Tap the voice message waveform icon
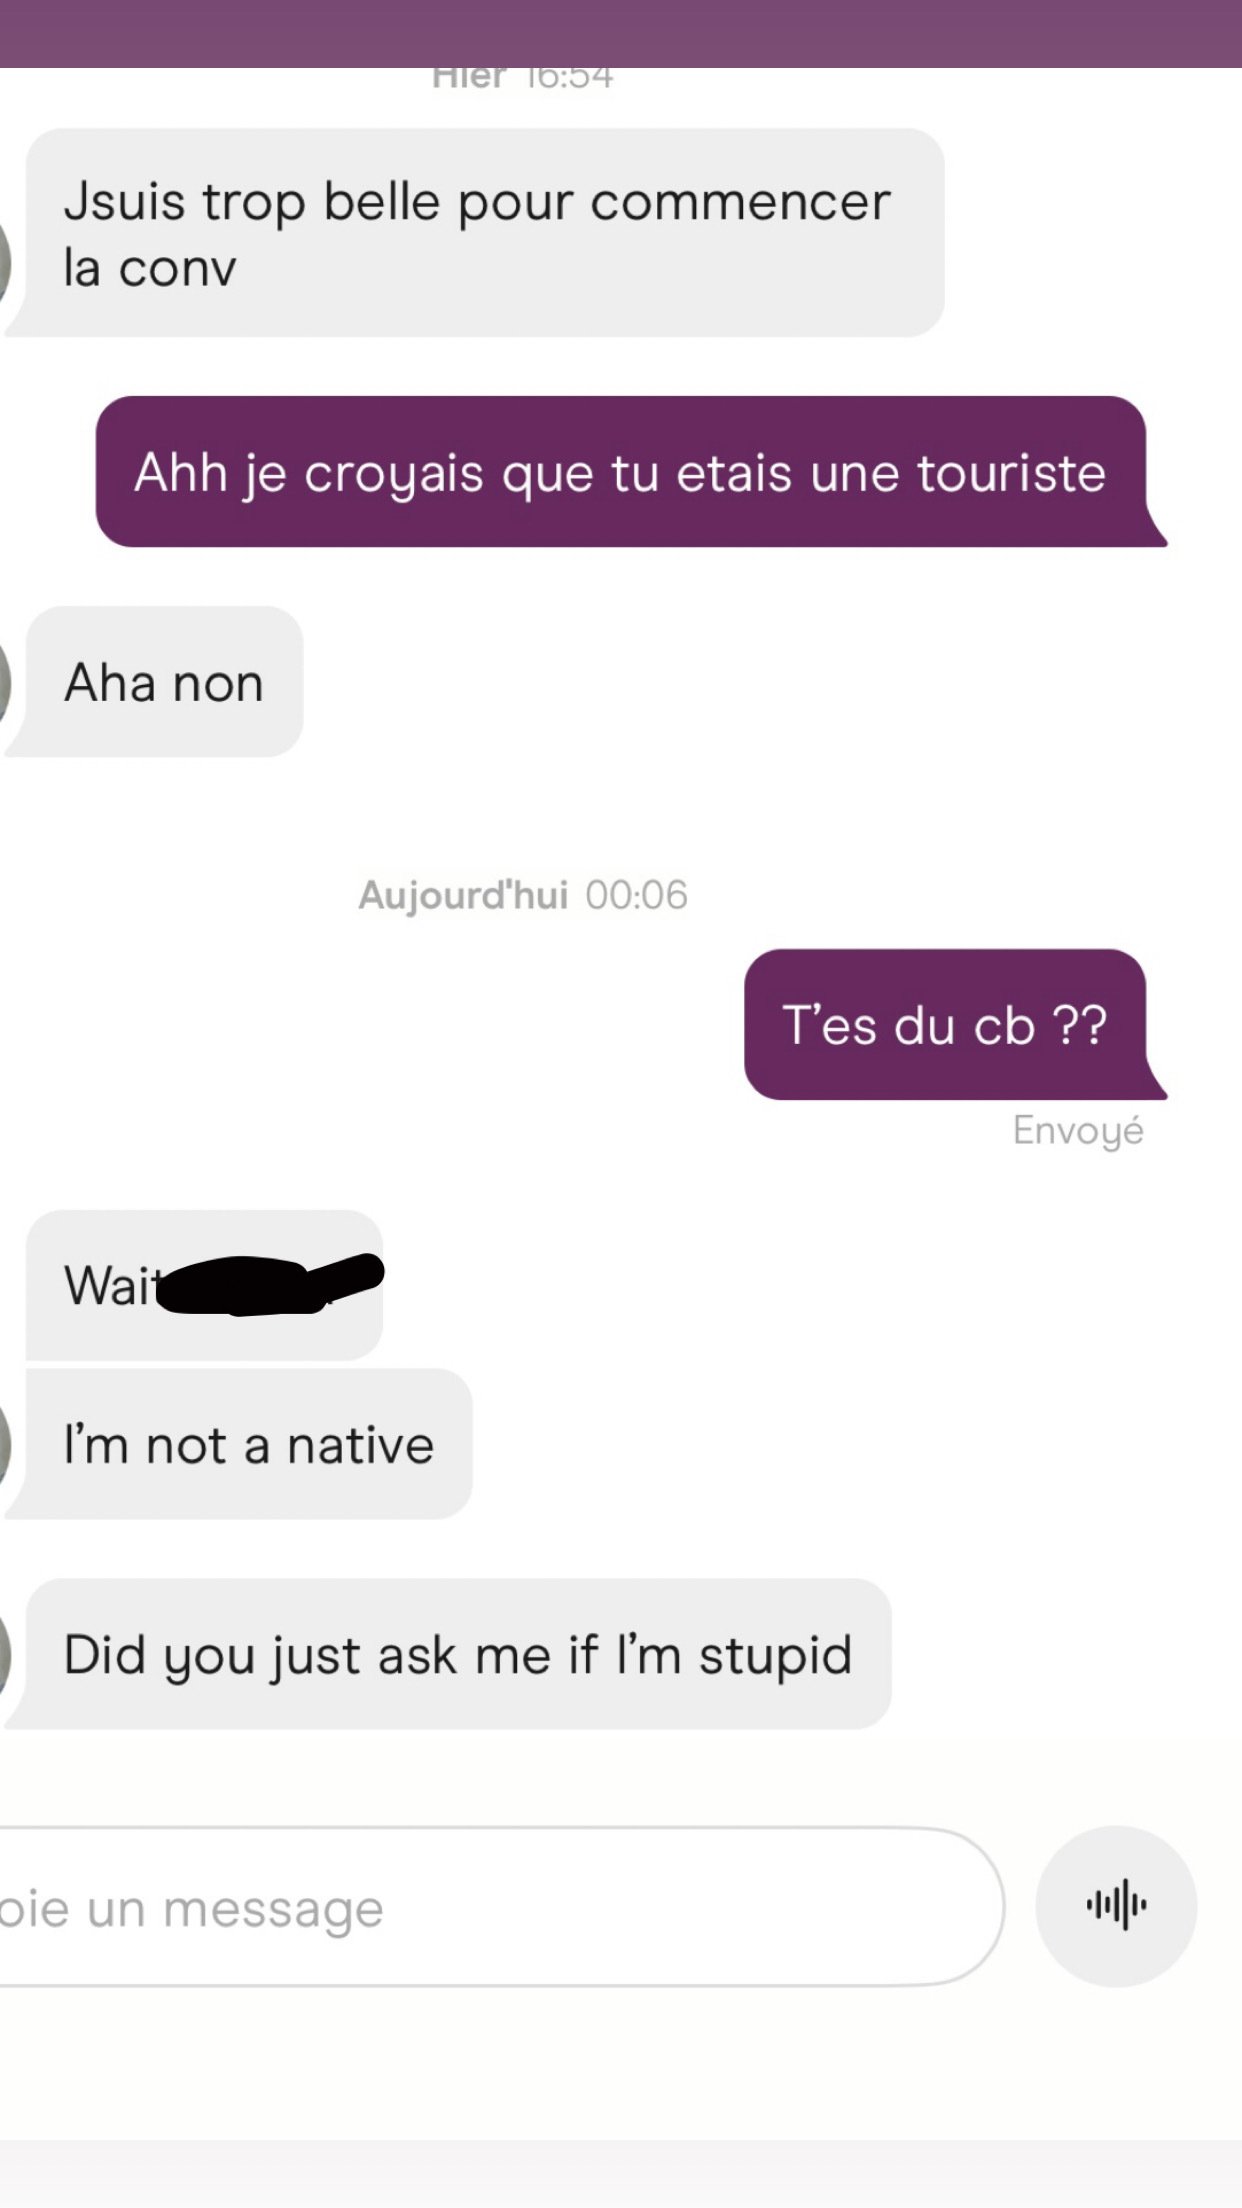Viewport: 1242px width, 2208px height. point(1116,1905)
